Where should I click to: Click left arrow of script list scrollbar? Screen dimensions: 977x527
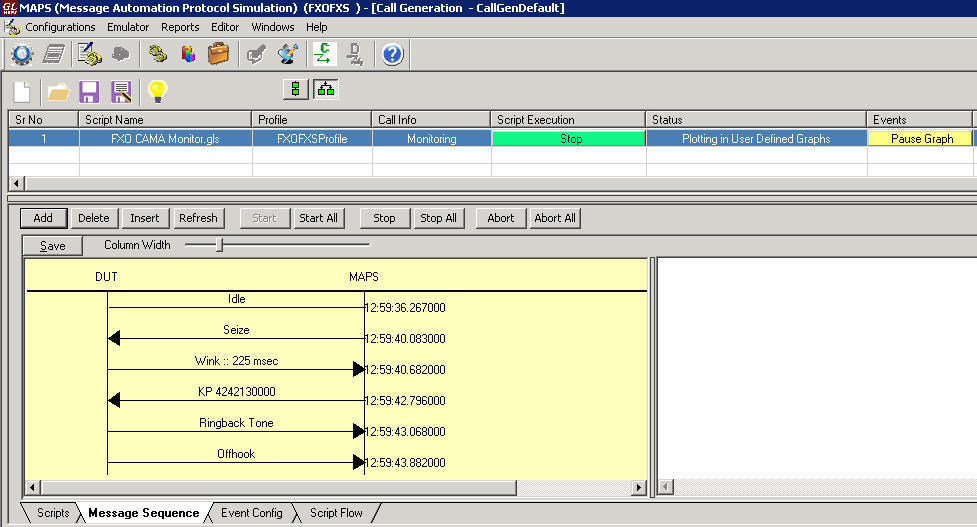tap(16, 184)
